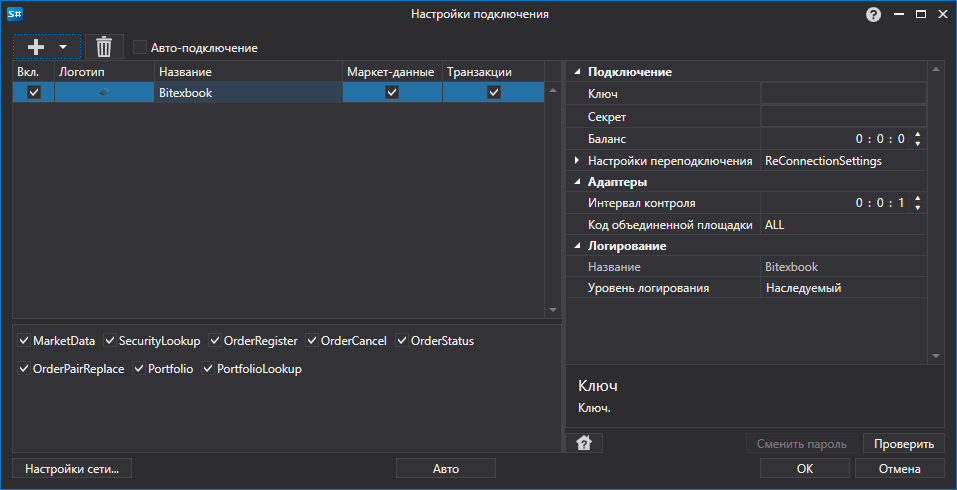The height and width of the screenshot is (490, 957).
Task: Expand Настройки переподключения settings
Action: (x=577, y=160)
